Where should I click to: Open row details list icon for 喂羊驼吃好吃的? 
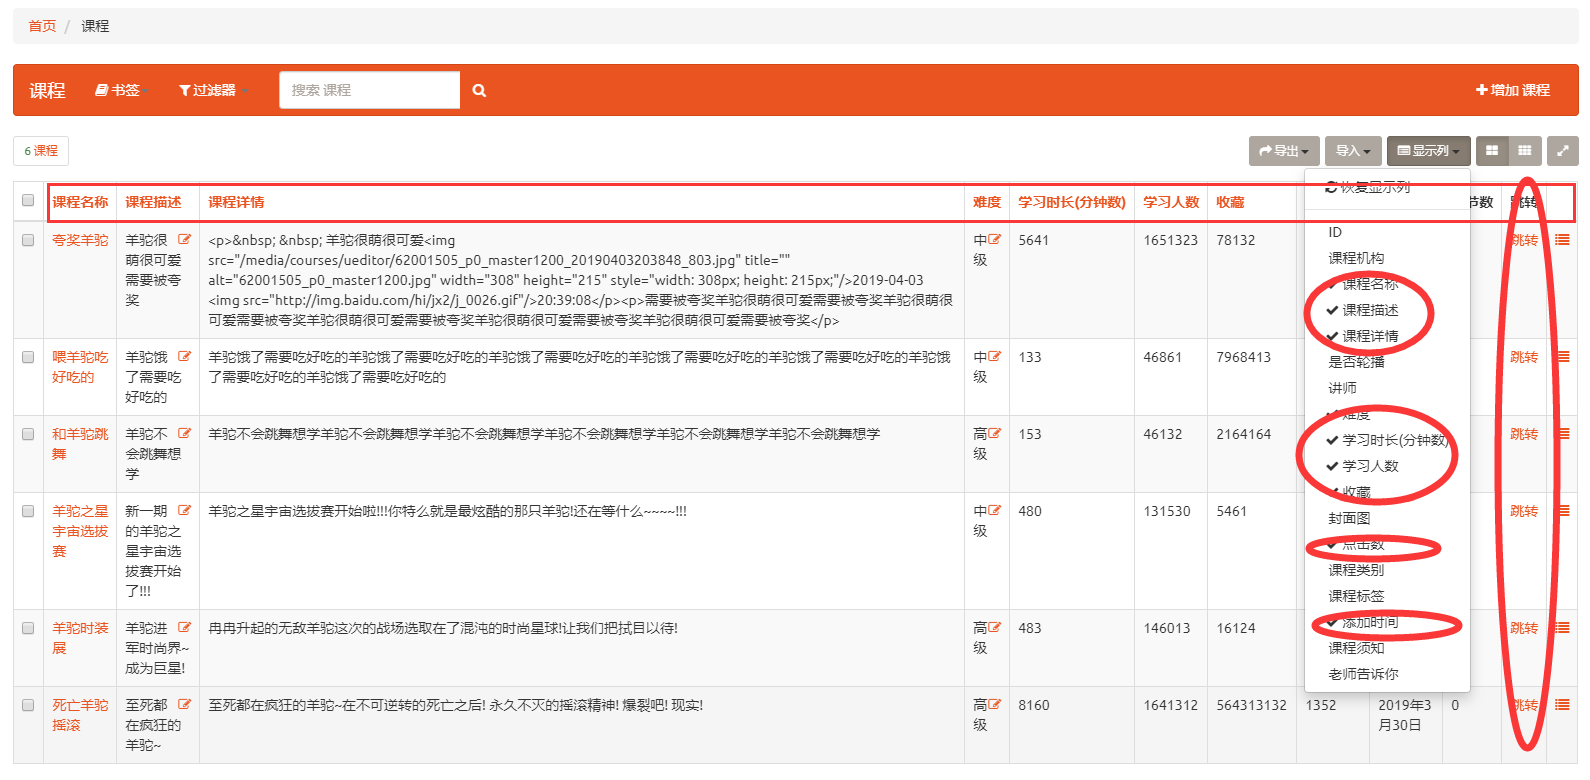[x=1563, y=357]
